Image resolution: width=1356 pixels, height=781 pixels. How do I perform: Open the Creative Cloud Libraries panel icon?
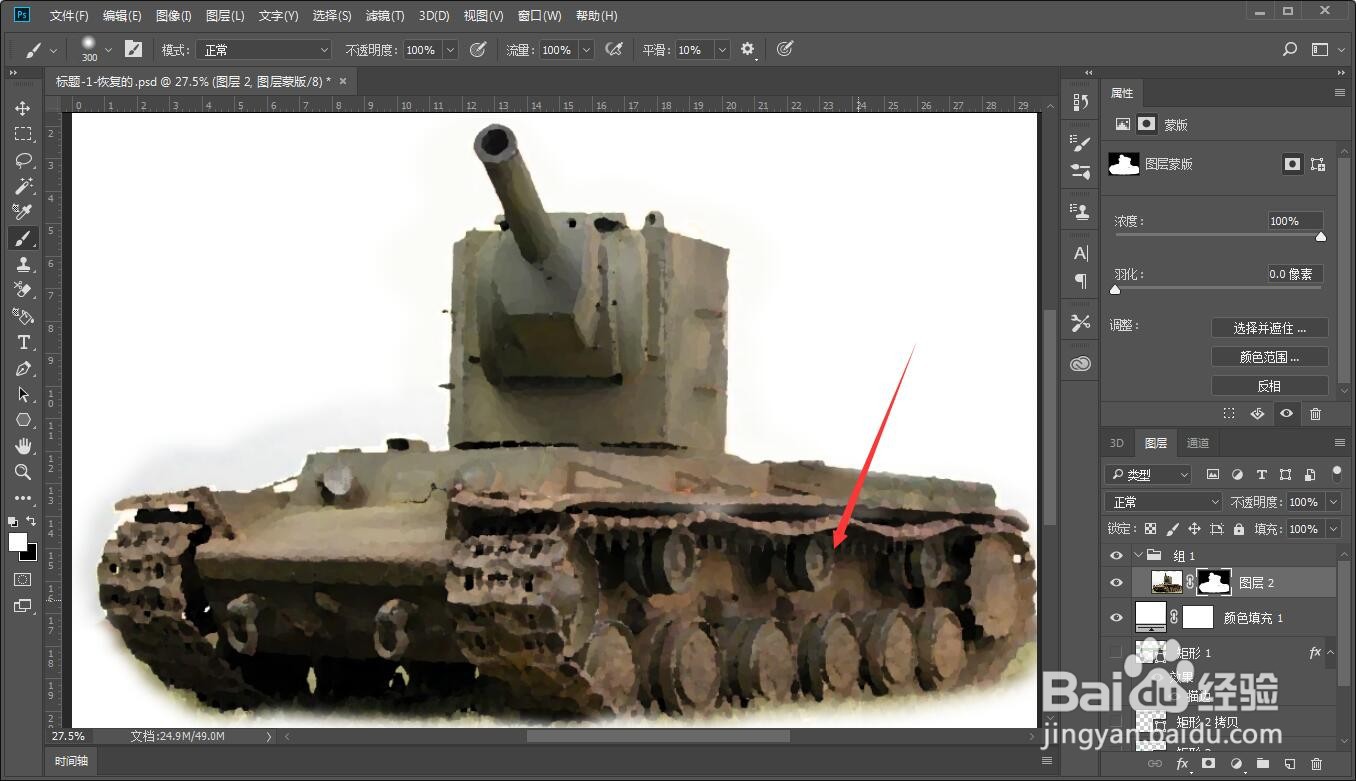coord(1080,365)
